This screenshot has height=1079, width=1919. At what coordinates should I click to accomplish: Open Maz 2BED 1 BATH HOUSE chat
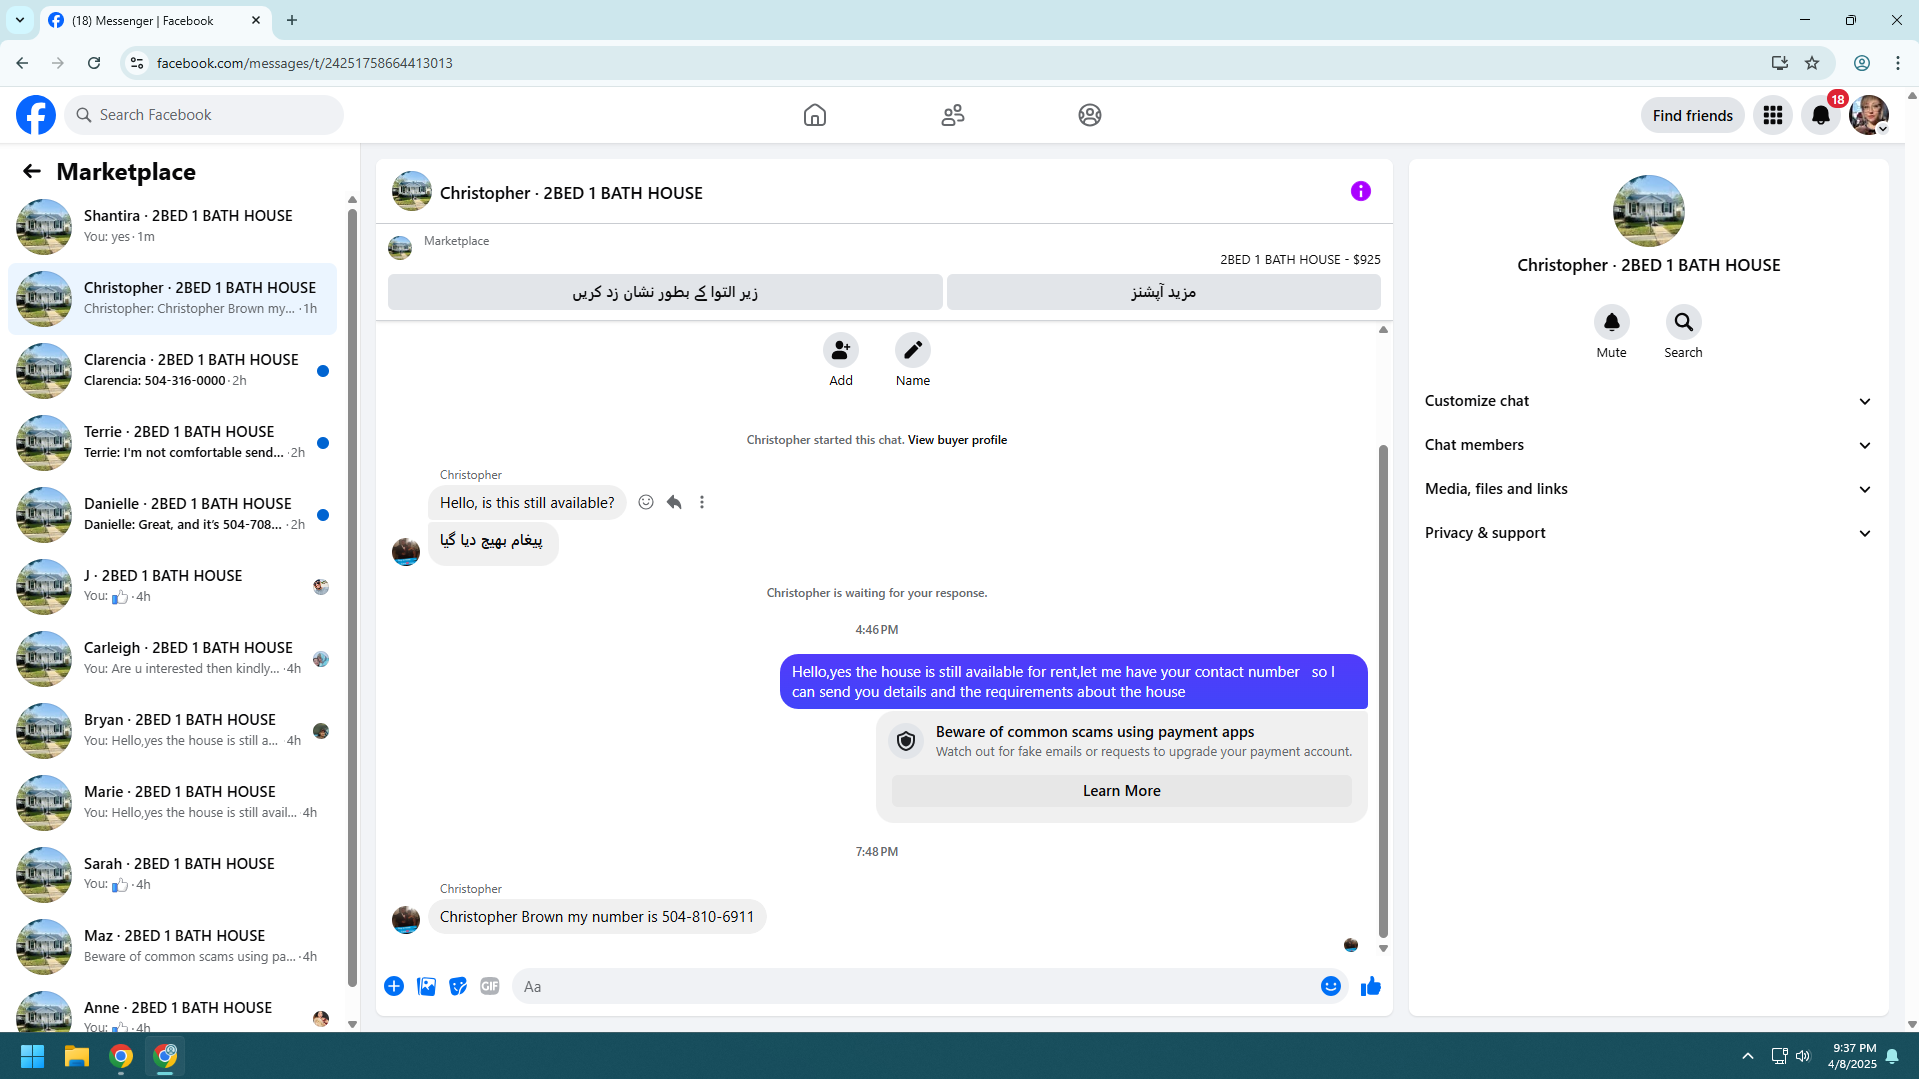coord(172,946)
